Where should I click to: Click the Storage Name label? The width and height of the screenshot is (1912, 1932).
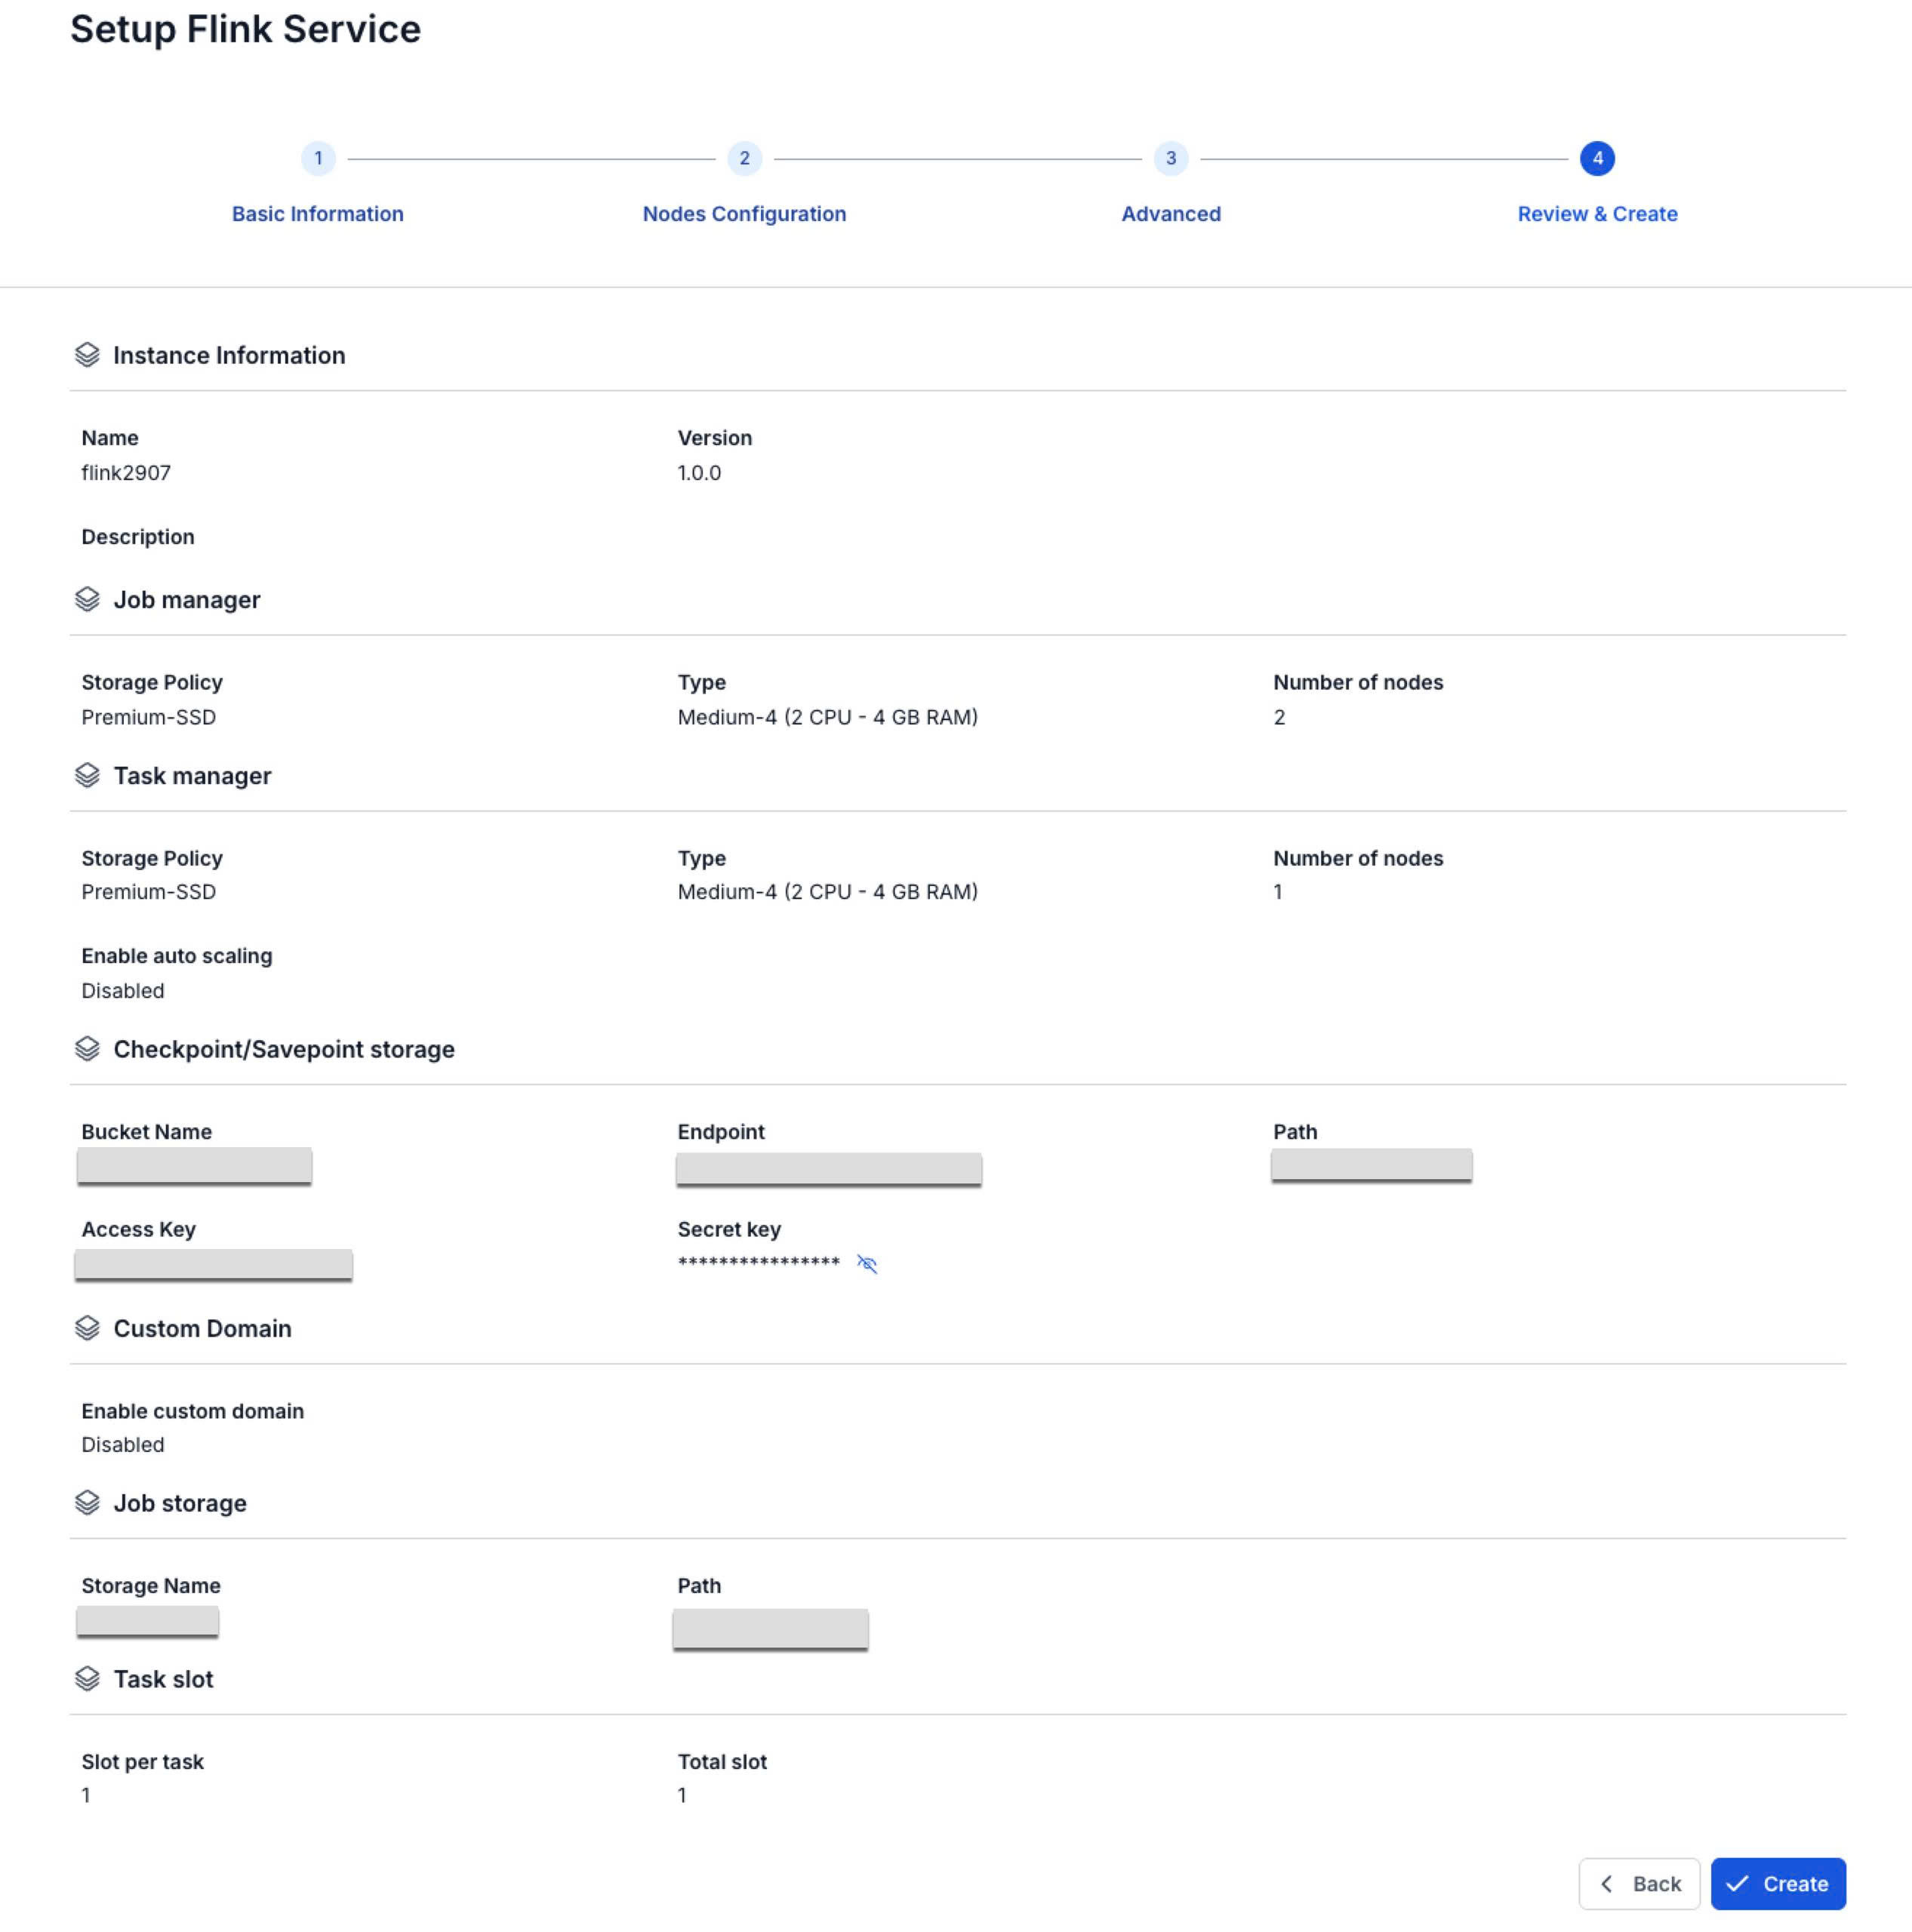pyautogui.click(x=151, y=1586)
